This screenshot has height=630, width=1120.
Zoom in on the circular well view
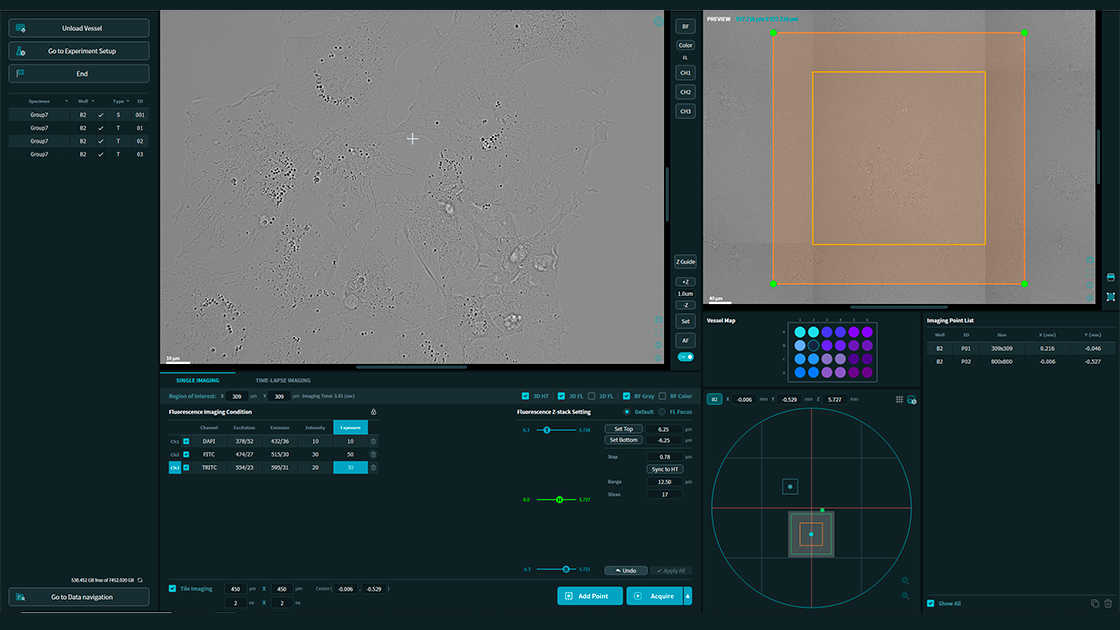[x=905, y=581]
